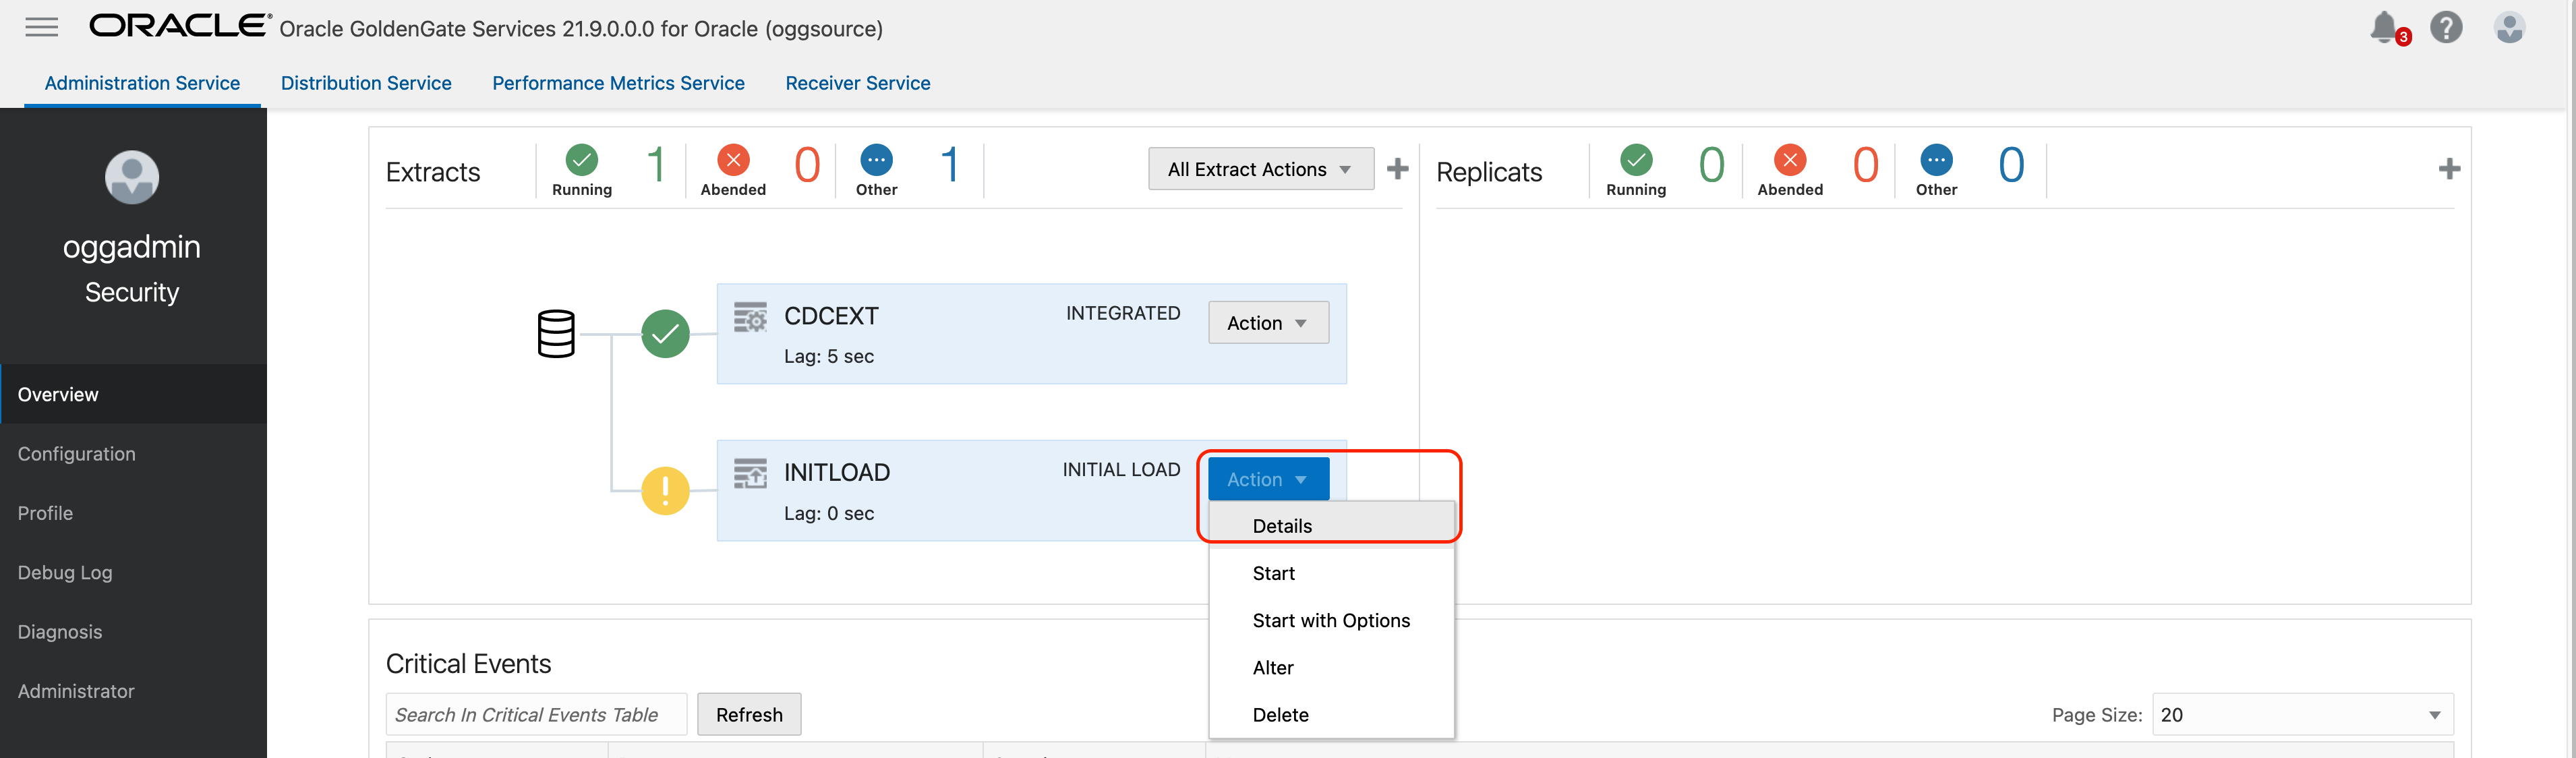Add a new Extract with the plus icon

pyautogui.click(x=1397, y=169)
